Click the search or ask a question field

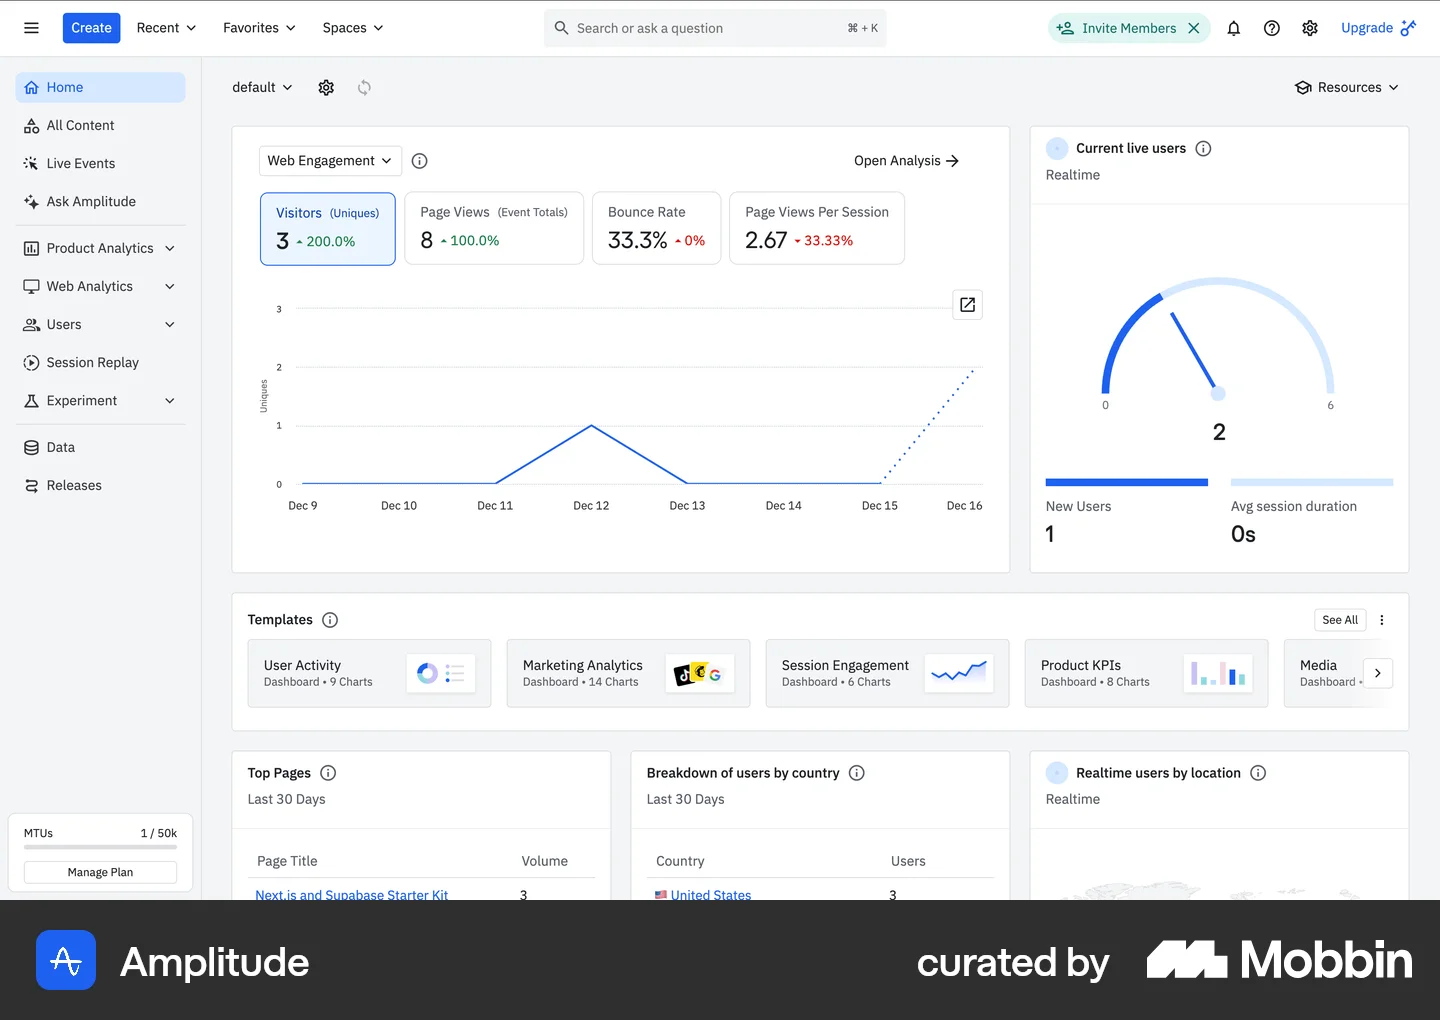(x=715, y=28)
